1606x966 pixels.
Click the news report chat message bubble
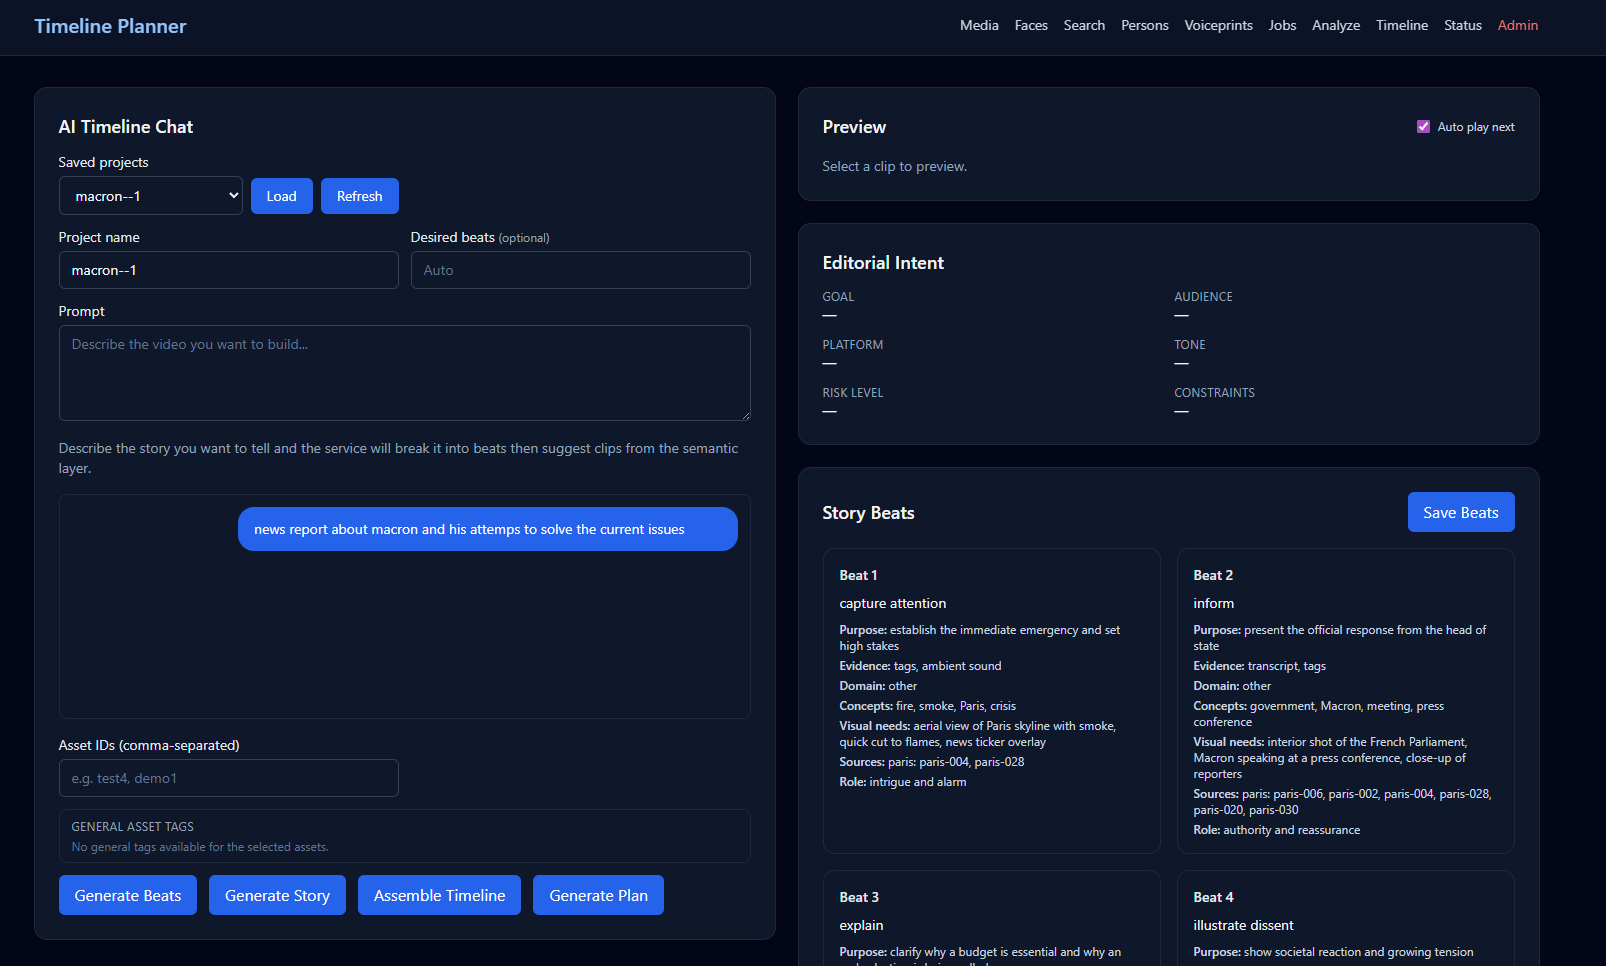(488, 529)
